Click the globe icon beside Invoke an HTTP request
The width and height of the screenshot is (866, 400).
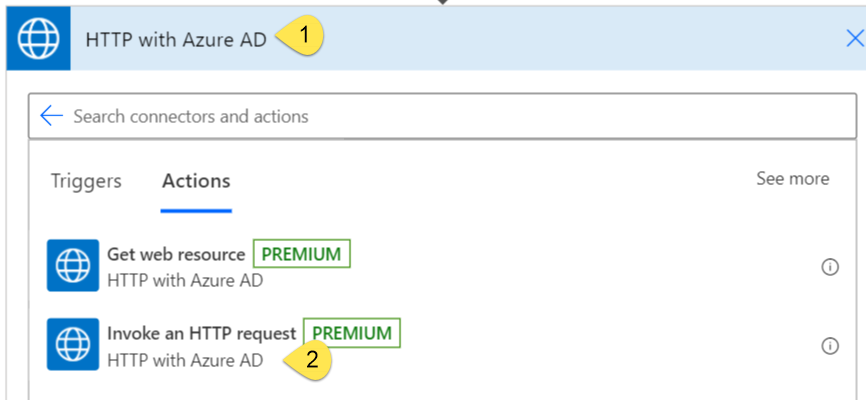[73, 344]
